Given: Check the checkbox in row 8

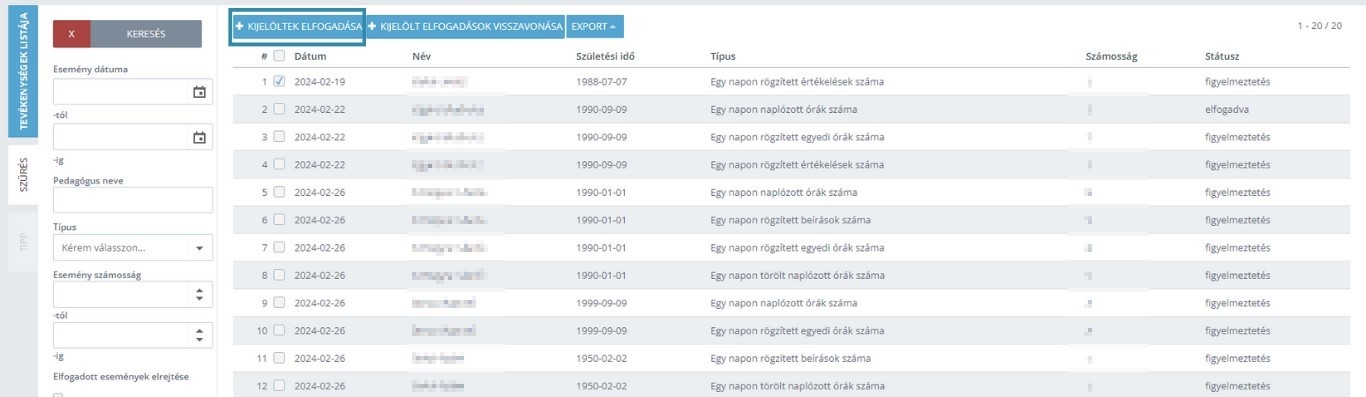Looking at the screenshot, I should click(x=279, y=275).
